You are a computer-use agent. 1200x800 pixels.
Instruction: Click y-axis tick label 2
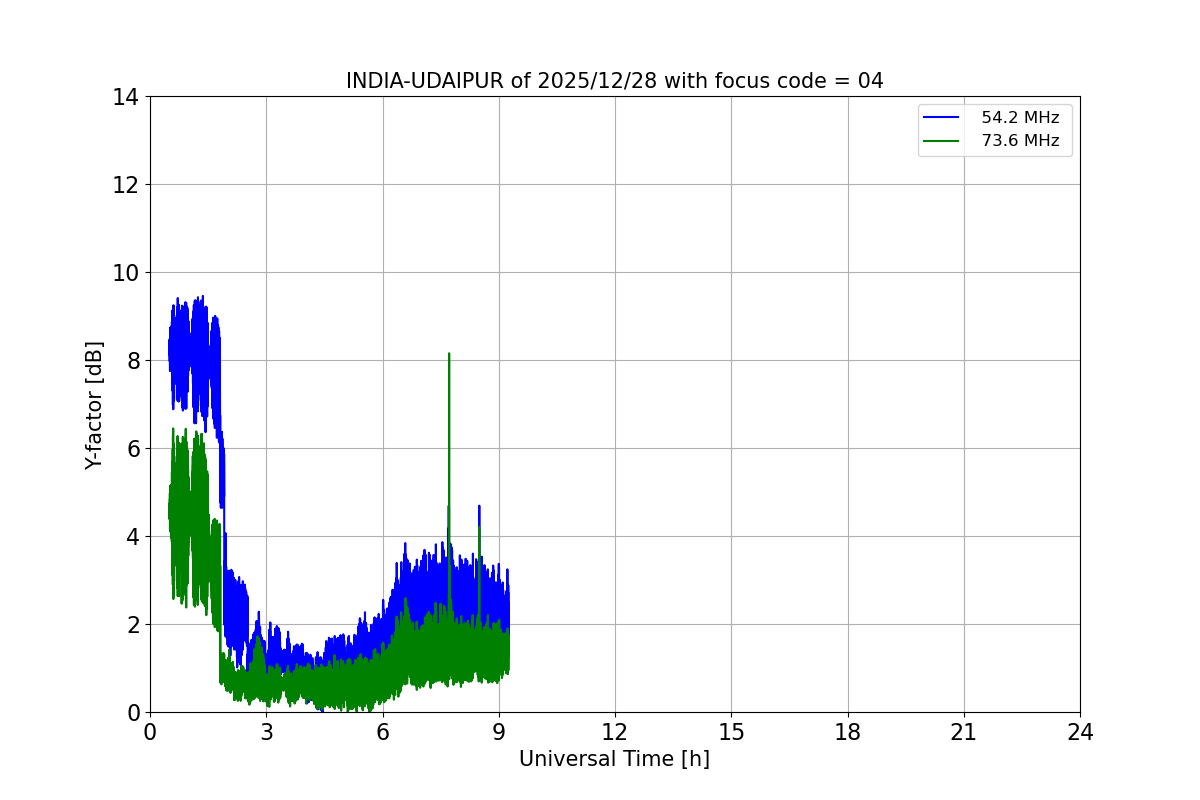132,625
